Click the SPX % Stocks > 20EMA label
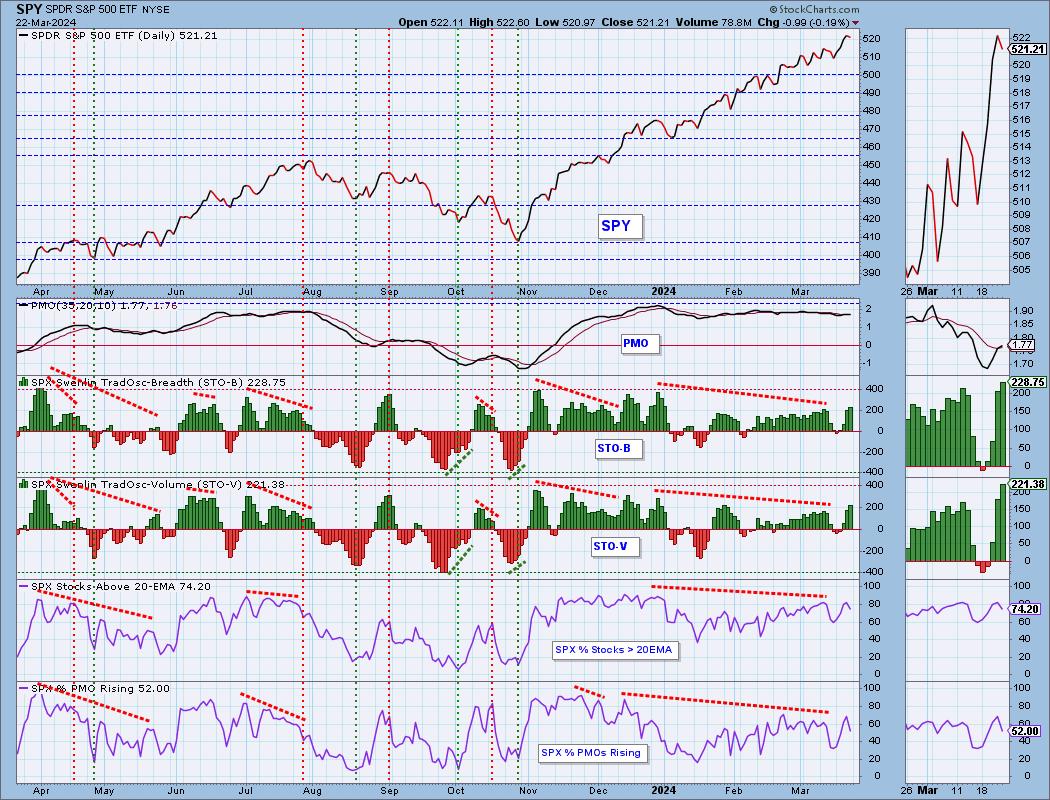Screen dimensions: 1050x800 pos(613,649)
